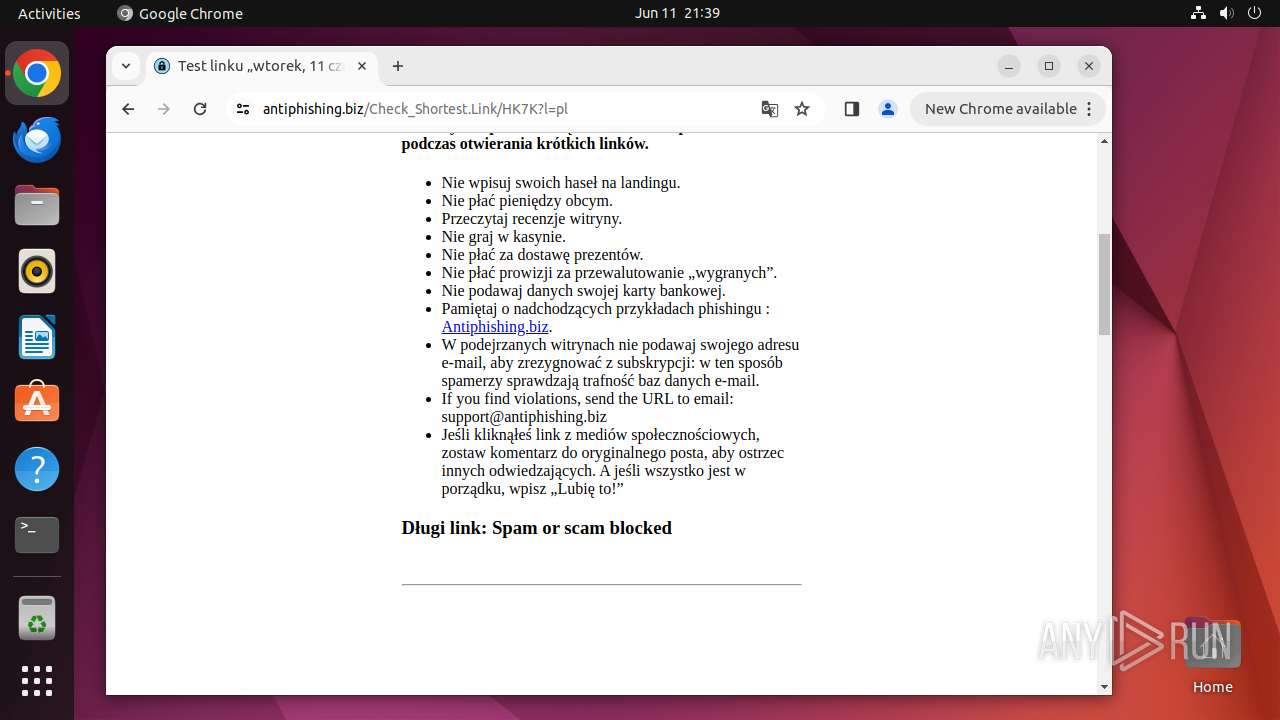1280x720 pixels.
Task: Bookmark this page with the star
Action: [x=802, y=109]
